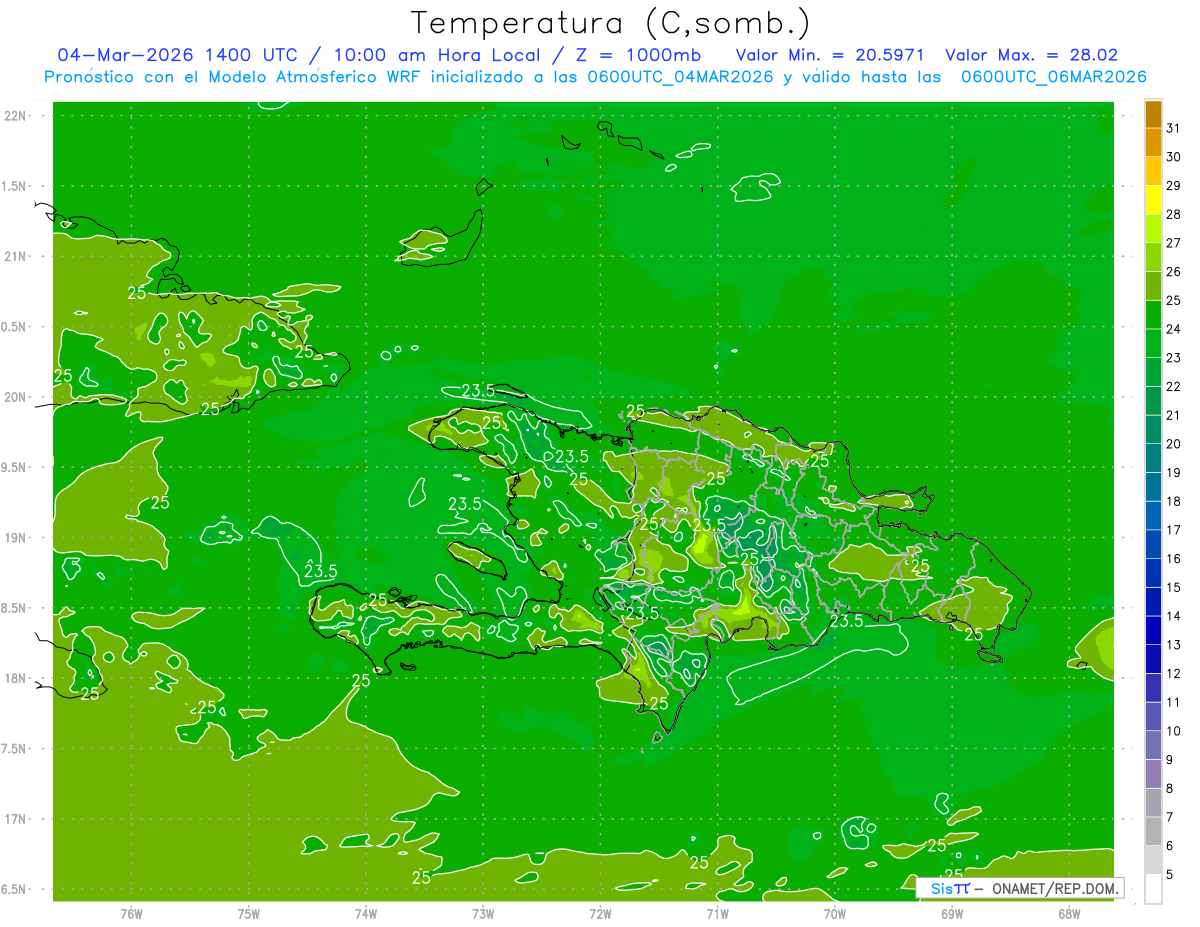Click the legend value '22'
The height and width of the screenshot is (927, 1200).
(x=1173, y=386)
